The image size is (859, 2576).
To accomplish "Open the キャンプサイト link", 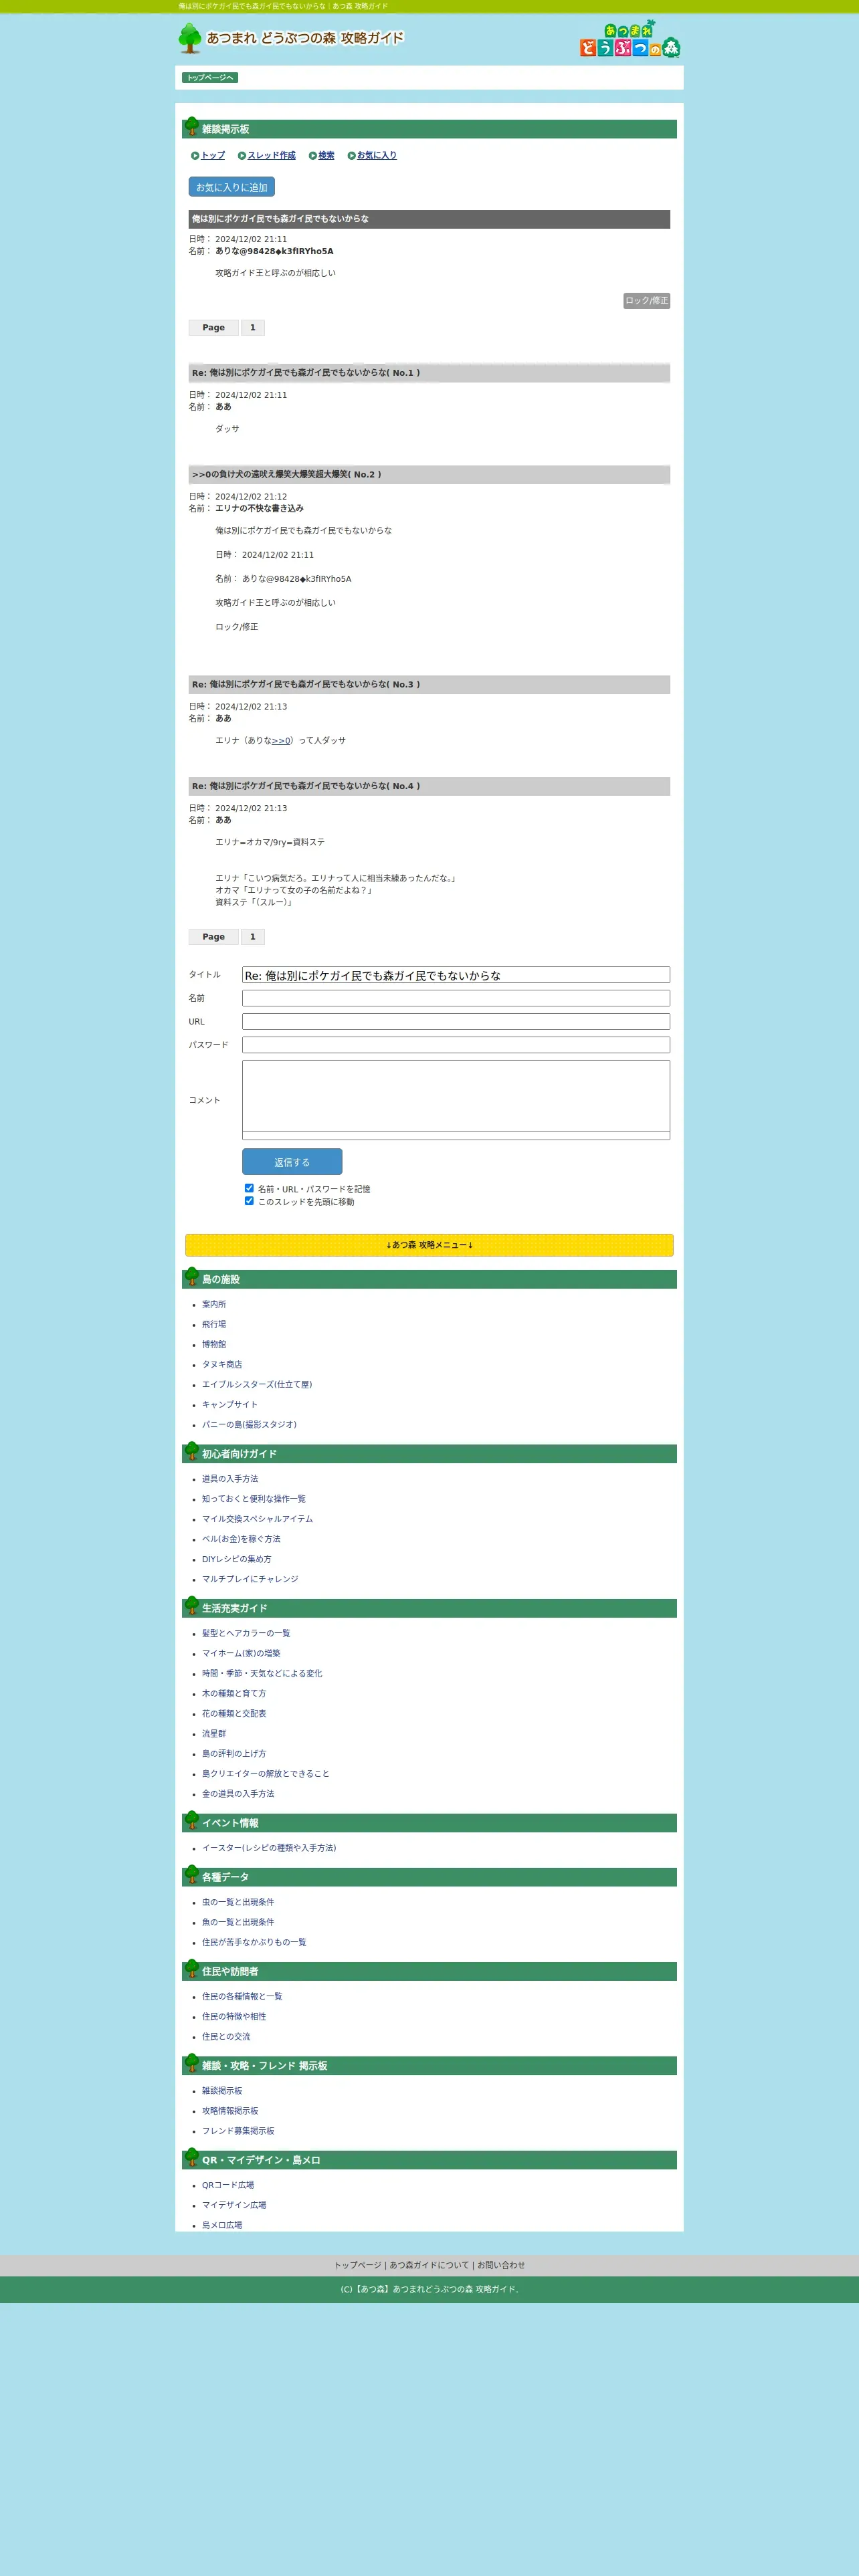I will point(230,1404).
